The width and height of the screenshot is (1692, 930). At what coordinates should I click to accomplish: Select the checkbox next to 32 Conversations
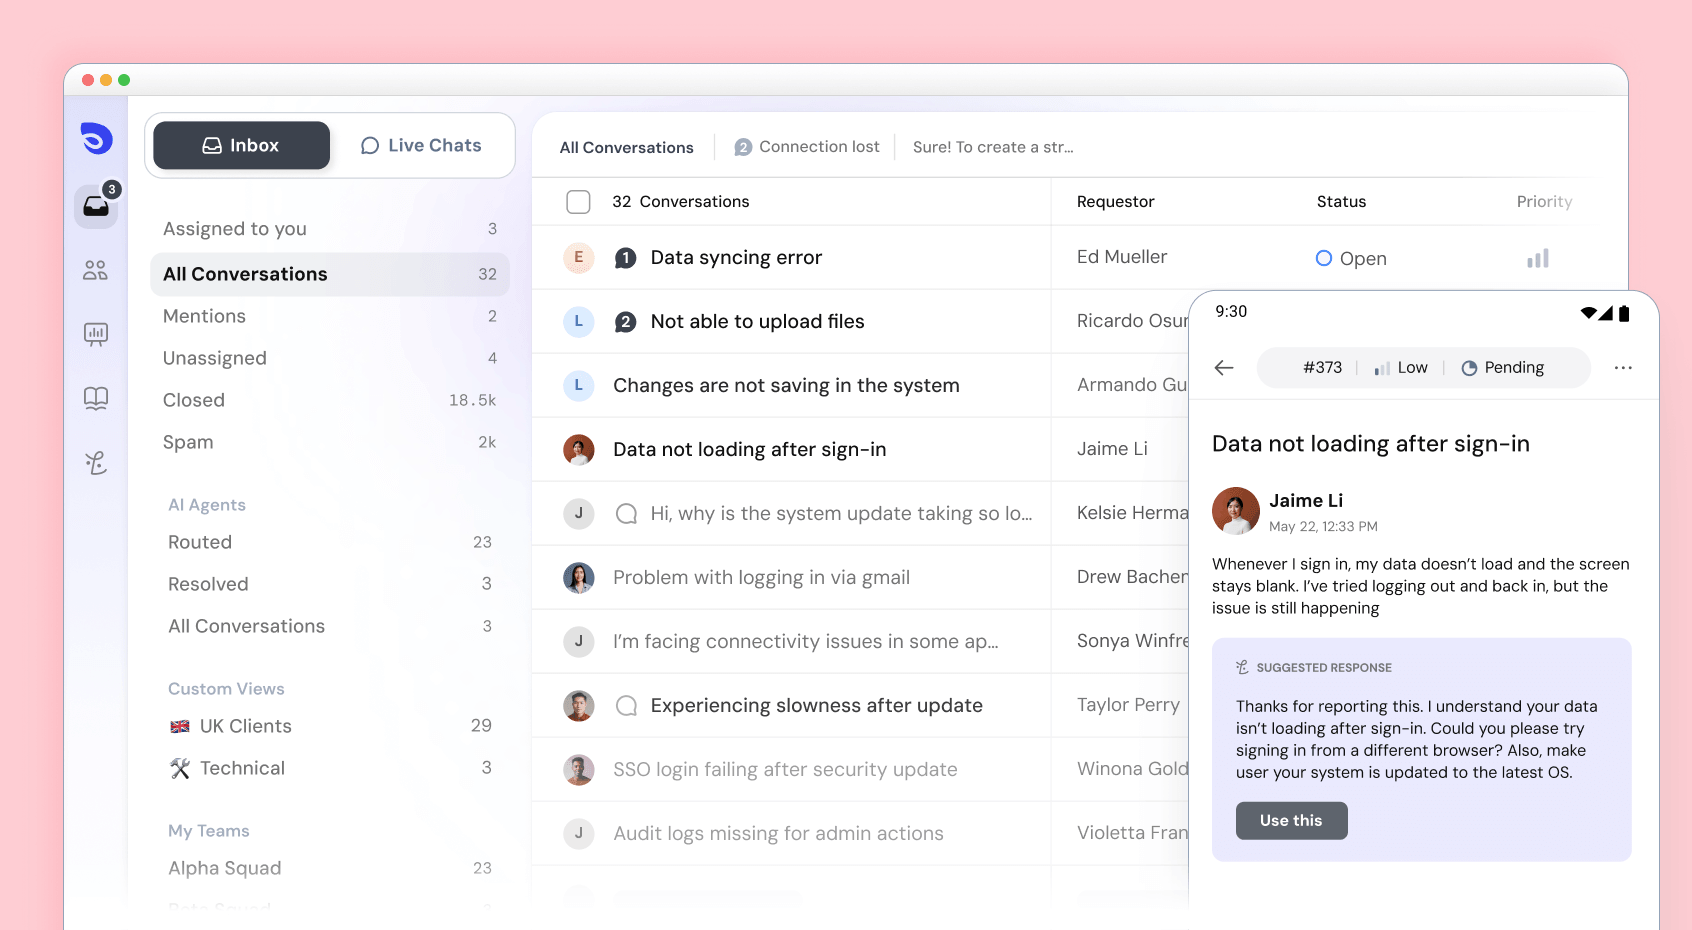[578, 201]
